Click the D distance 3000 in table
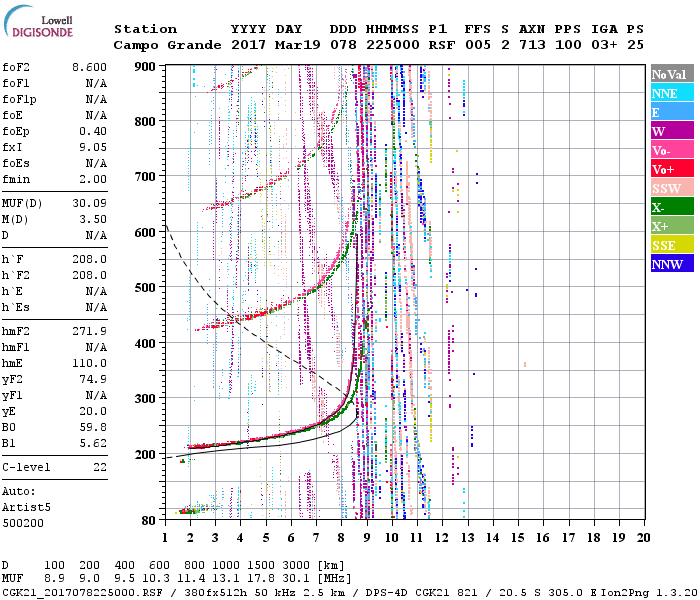Screen dimensions: 700x600 point(296,565)
